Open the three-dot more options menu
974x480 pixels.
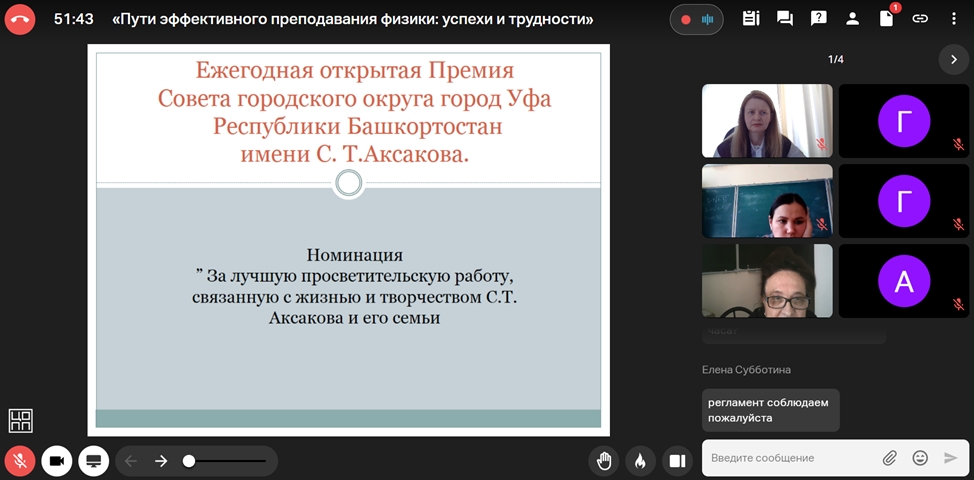coord(954,19)
